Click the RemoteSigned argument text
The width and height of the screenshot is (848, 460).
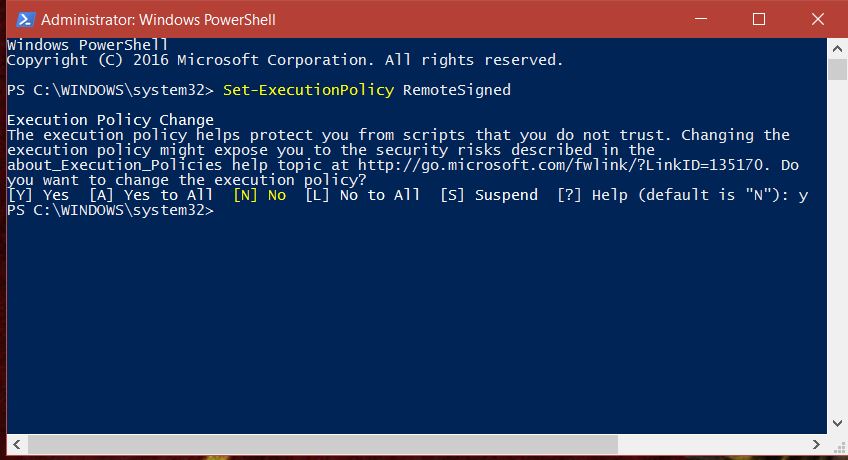(x=456, y=90)
